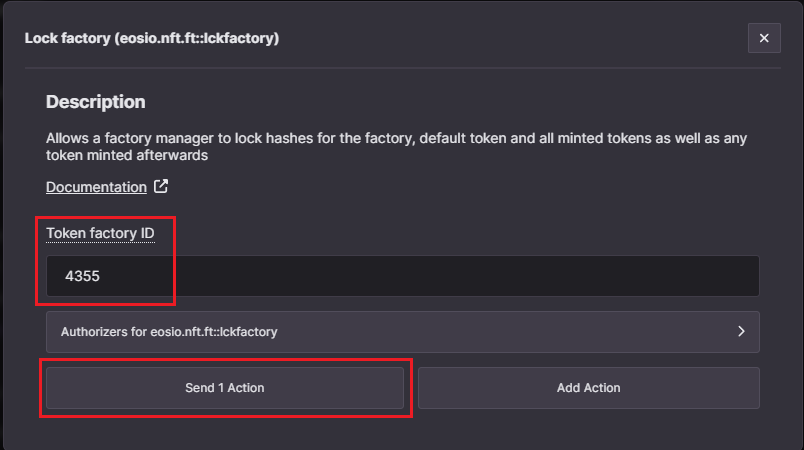Viewport: 804px width, 450px height.
Task: Click 'token minted afterwards' description line
Action: [x=127, y=155]
